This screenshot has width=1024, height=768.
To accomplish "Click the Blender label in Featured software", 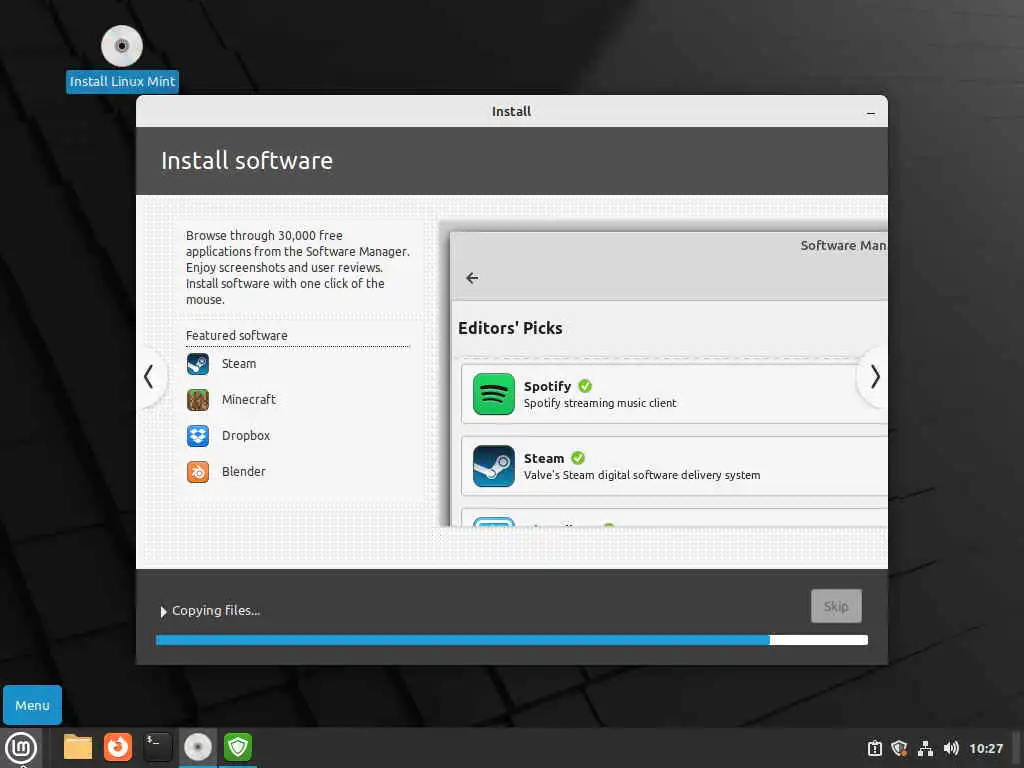I will 244,472.
